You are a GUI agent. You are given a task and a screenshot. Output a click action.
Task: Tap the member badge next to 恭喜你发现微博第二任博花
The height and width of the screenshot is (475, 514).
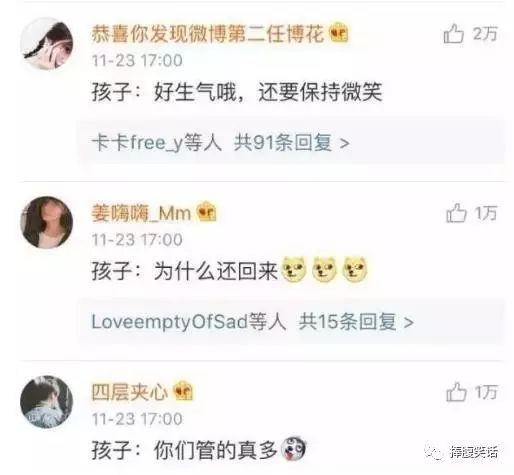tap(339, 33)
